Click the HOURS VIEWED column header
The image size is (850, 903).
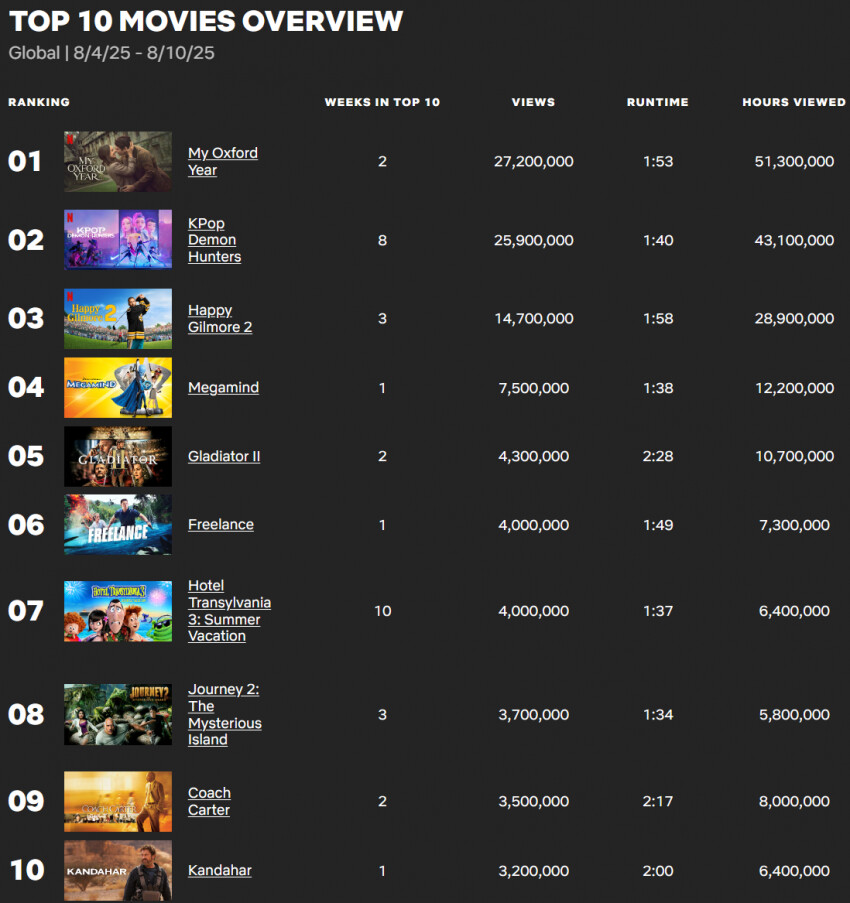point(794,102)
